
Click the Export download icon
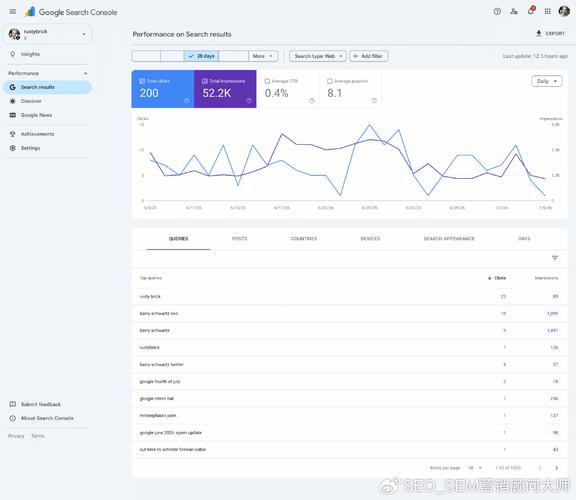tap(539, 33)
